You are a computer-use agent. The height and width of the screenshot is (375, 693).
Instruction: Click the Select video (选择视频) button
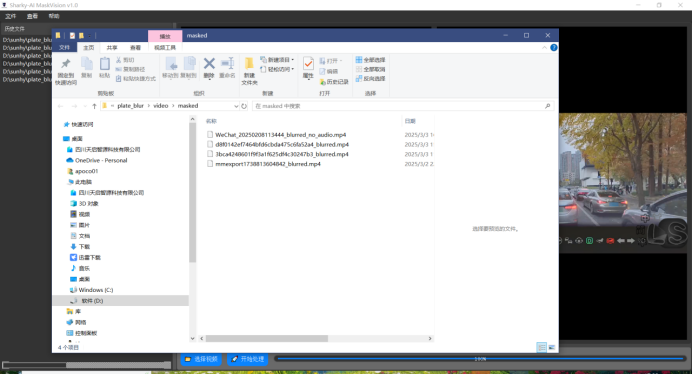[x=202, y=359]
